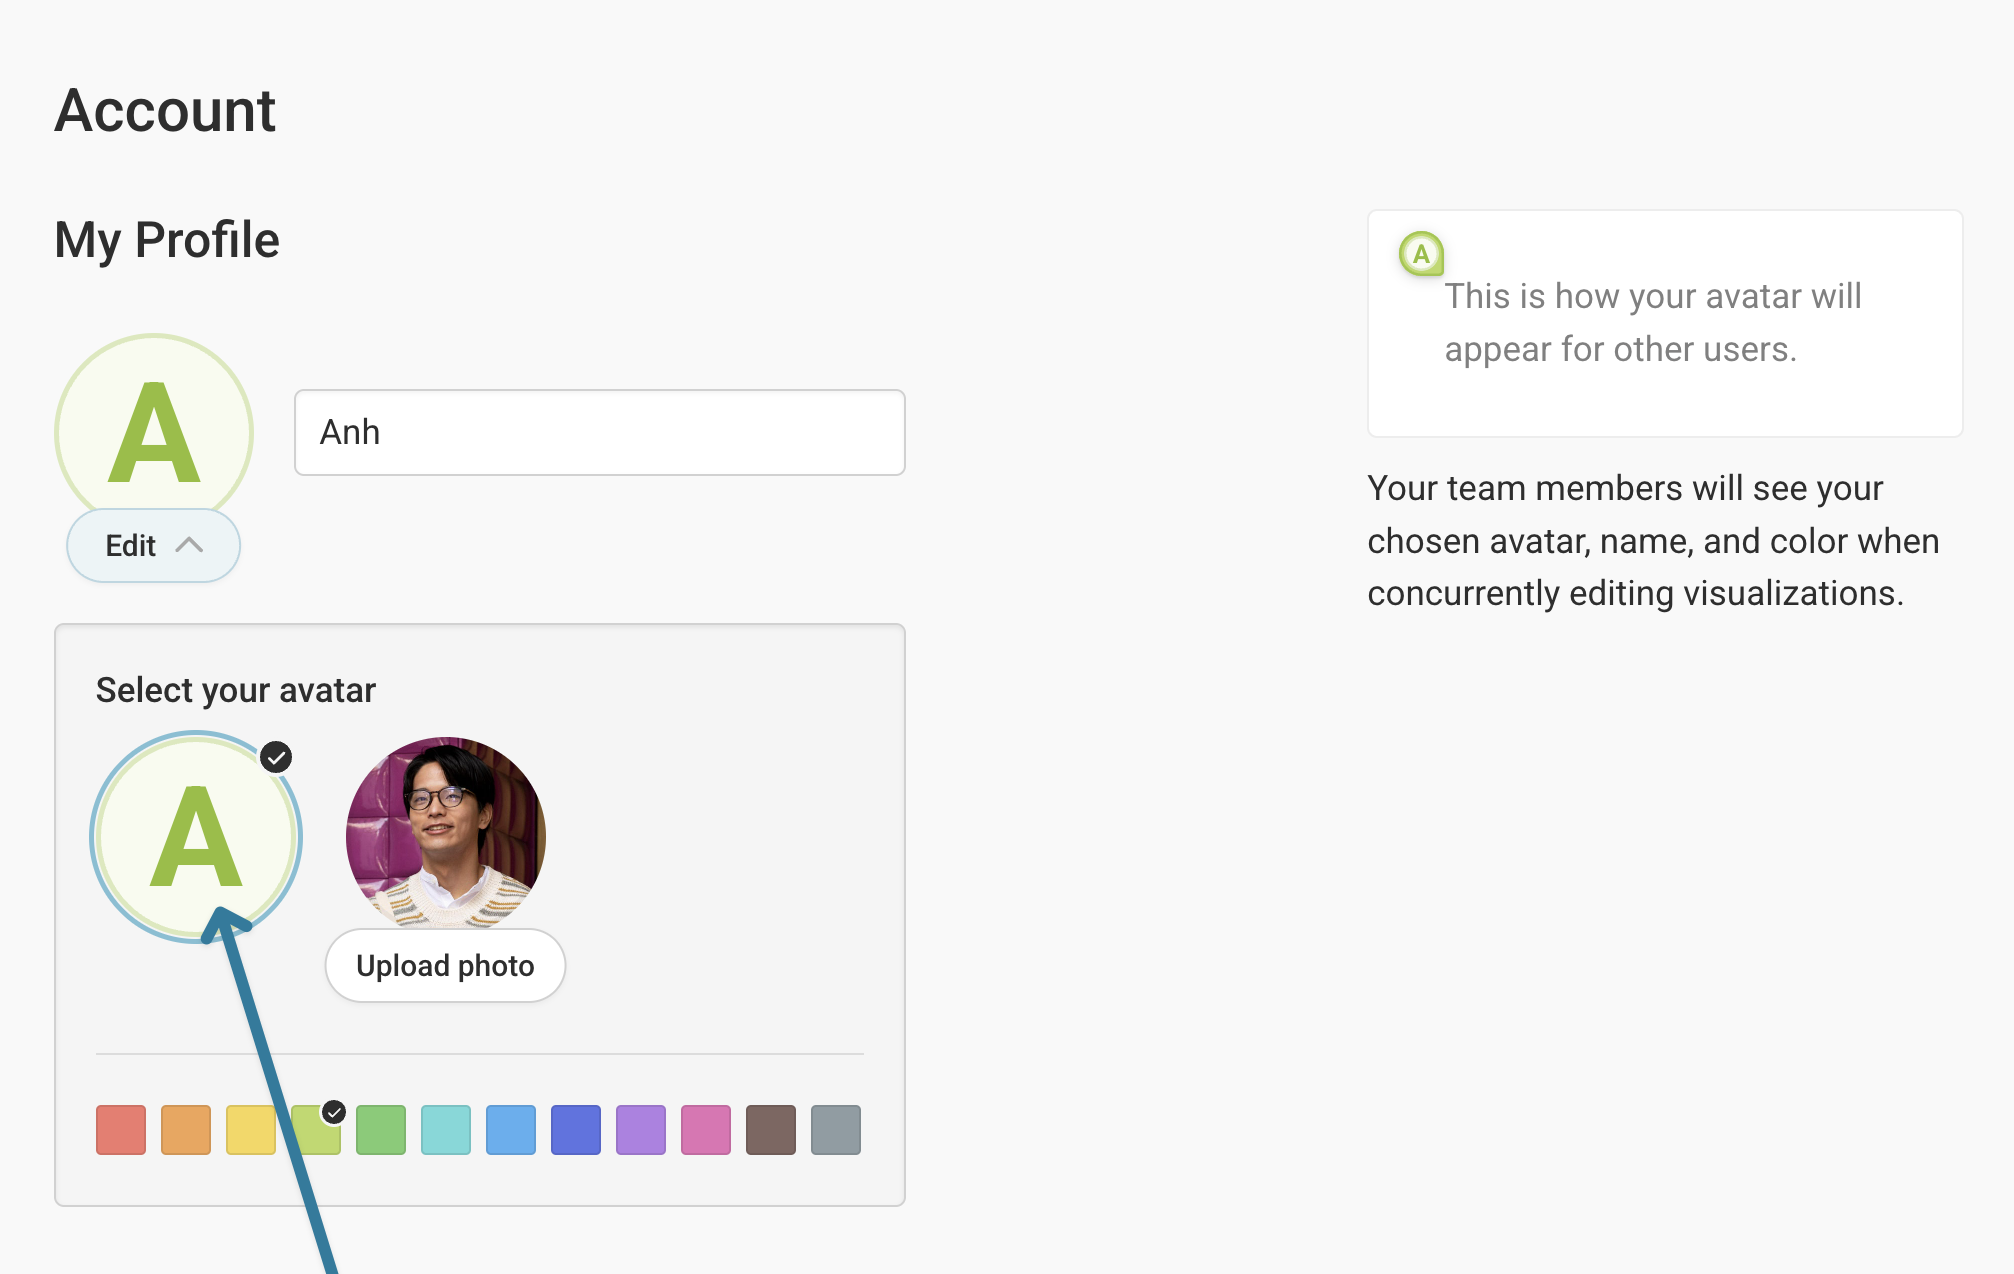2014x1274 pixels.
Task: Choose the selected lime green swatch
Action: pos(316,1130)
